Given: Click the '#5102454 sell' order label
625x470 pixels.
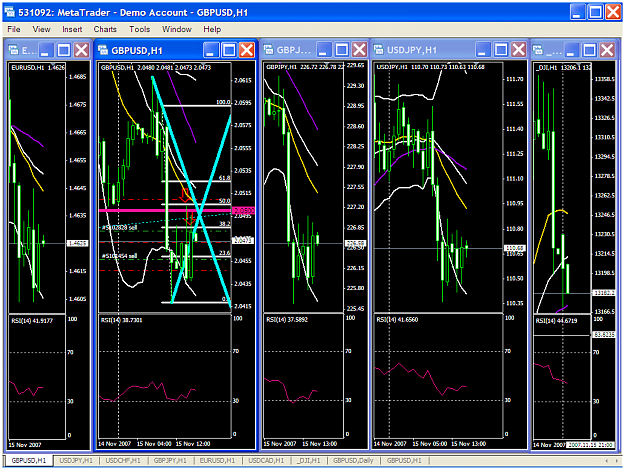Looking at the screenshot, I should (120, 256).
